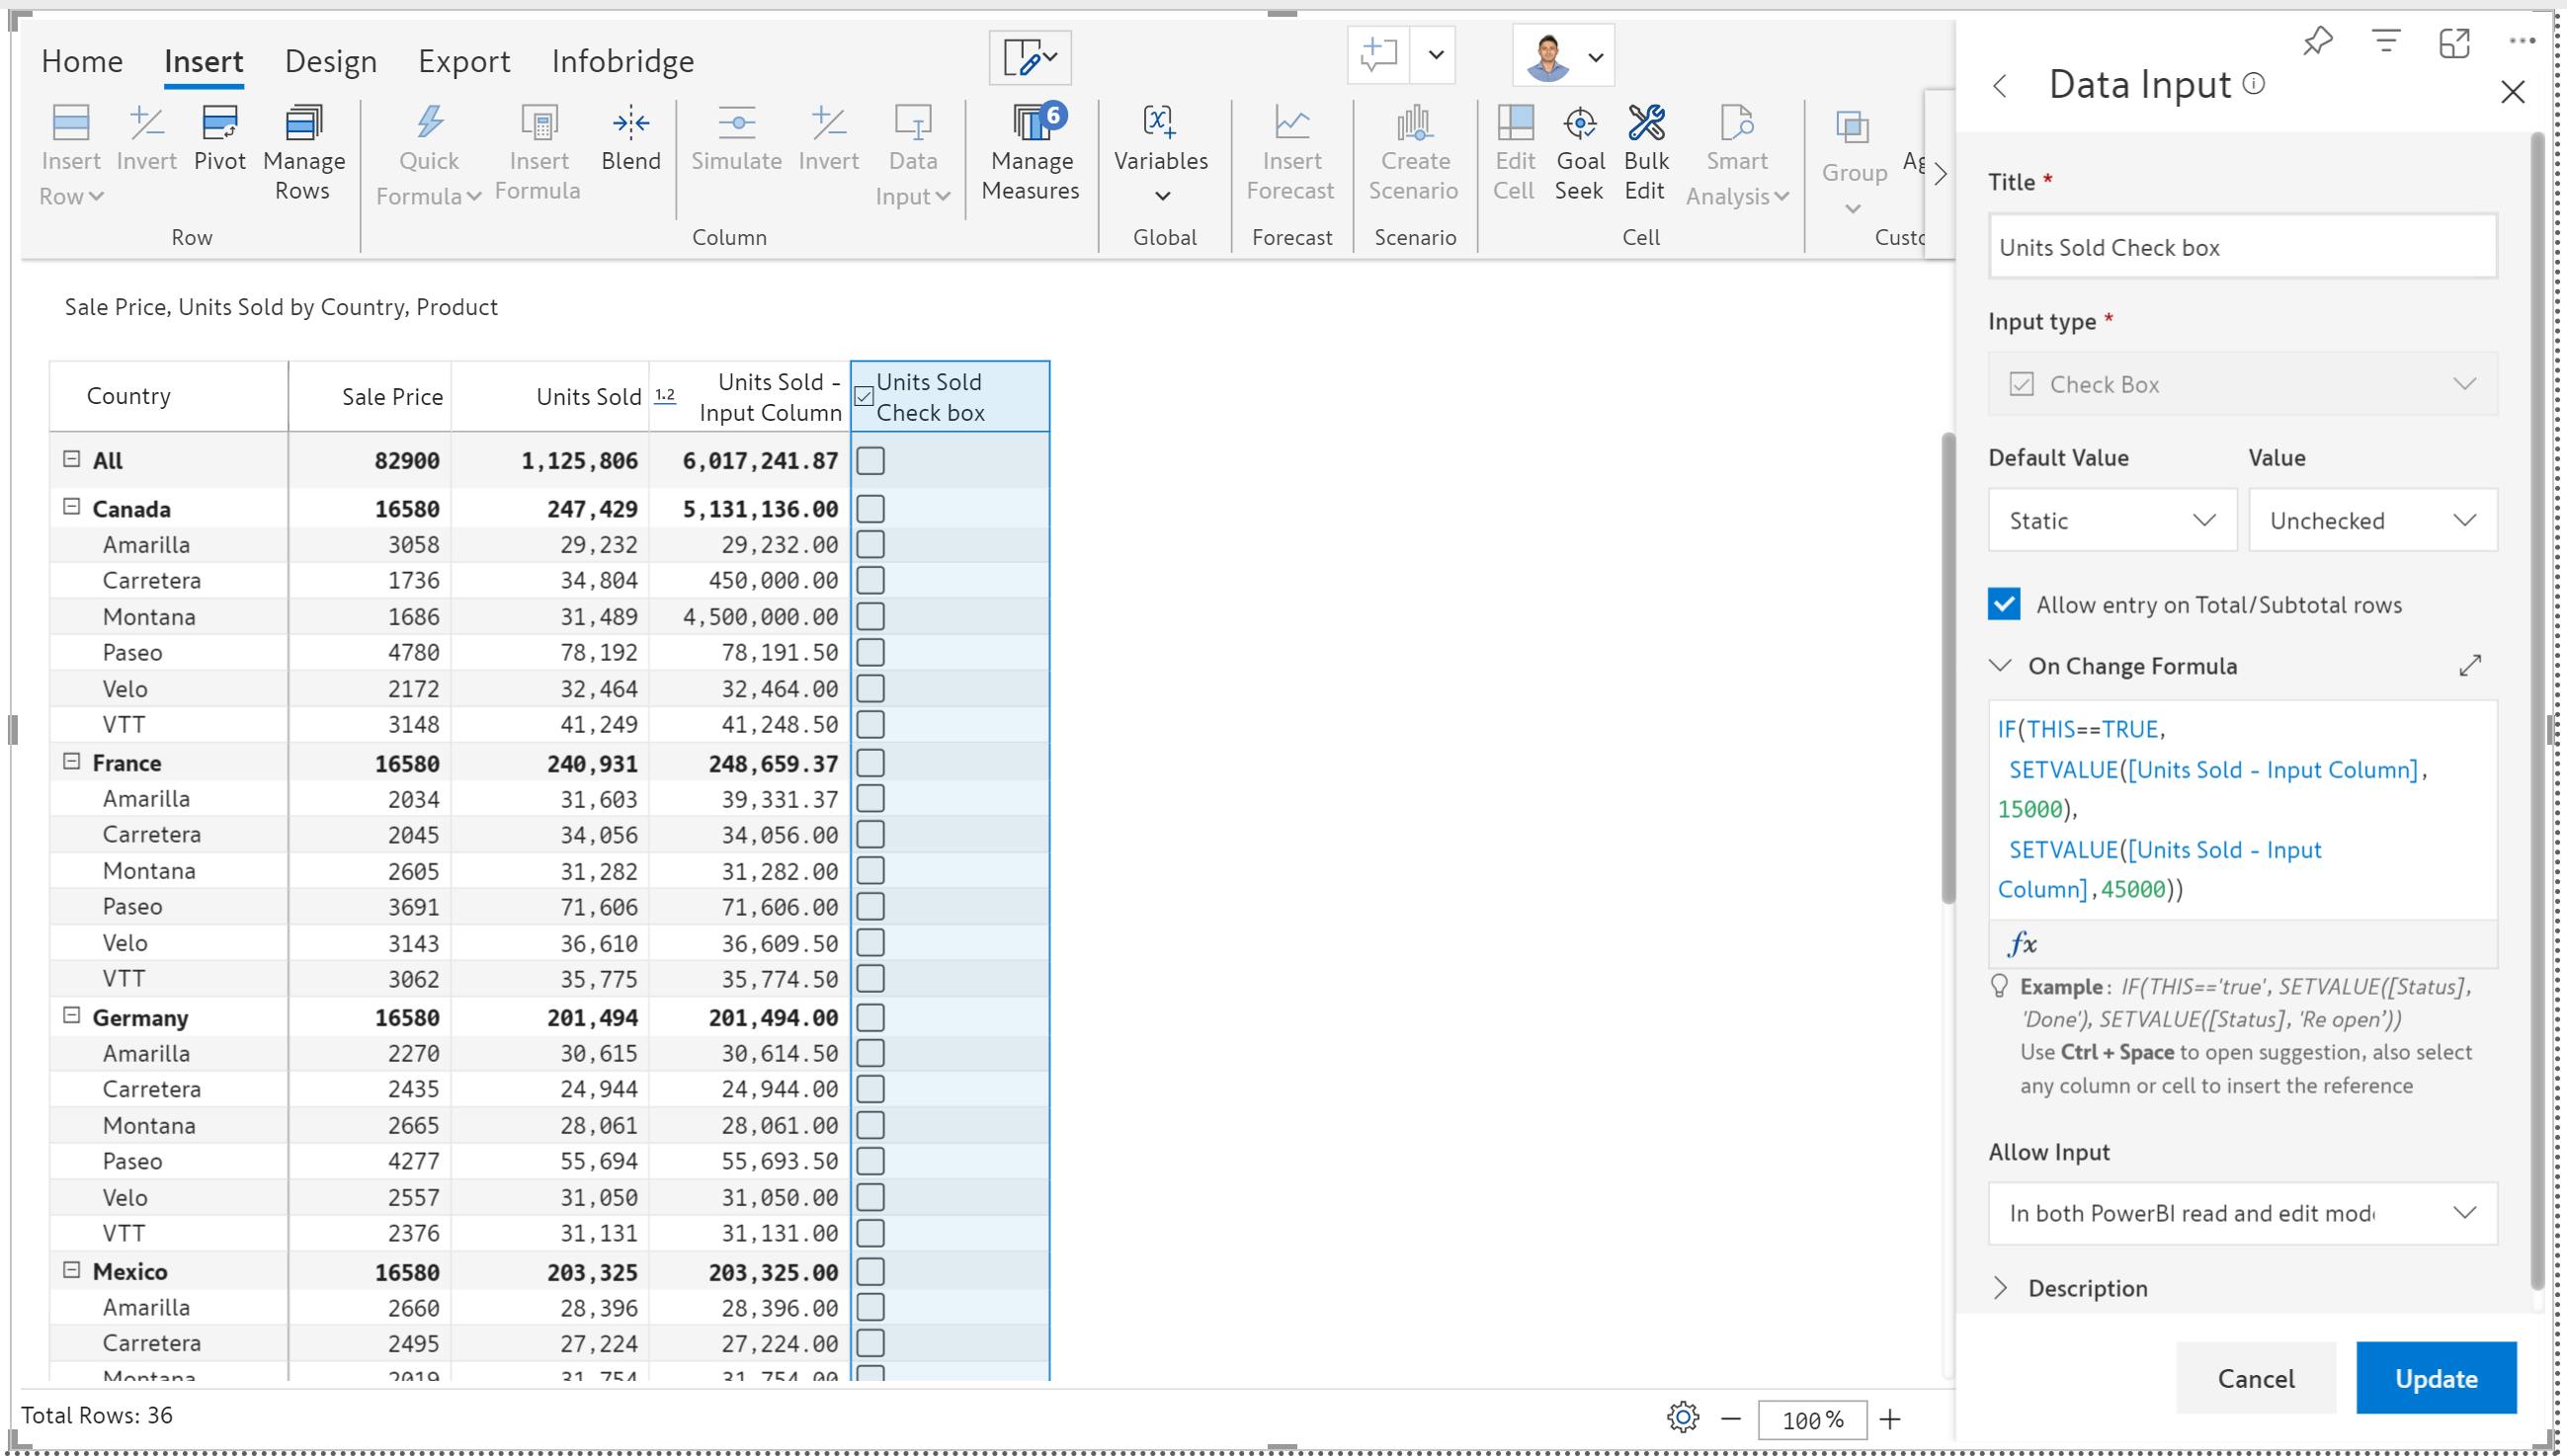
Task: Switch to the Design tab
Action: [x=331, y=62]
